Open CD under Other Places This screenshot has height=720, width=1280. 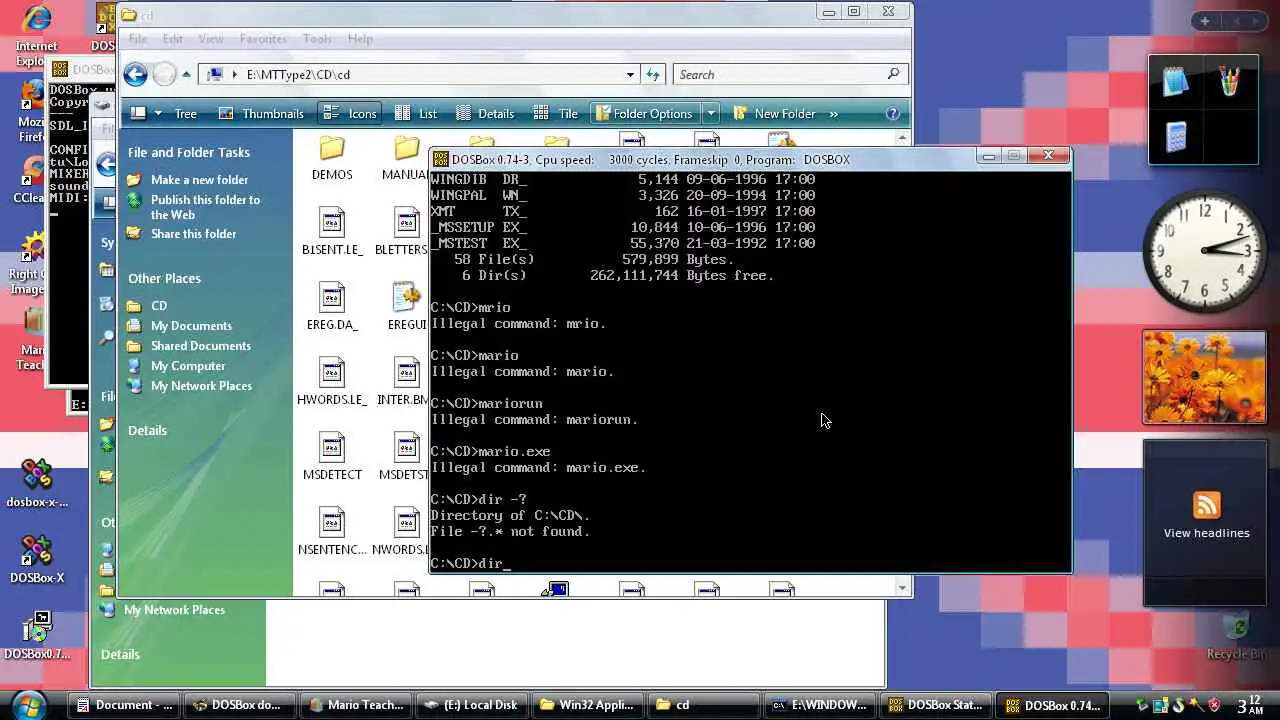(x=159, y=305)
